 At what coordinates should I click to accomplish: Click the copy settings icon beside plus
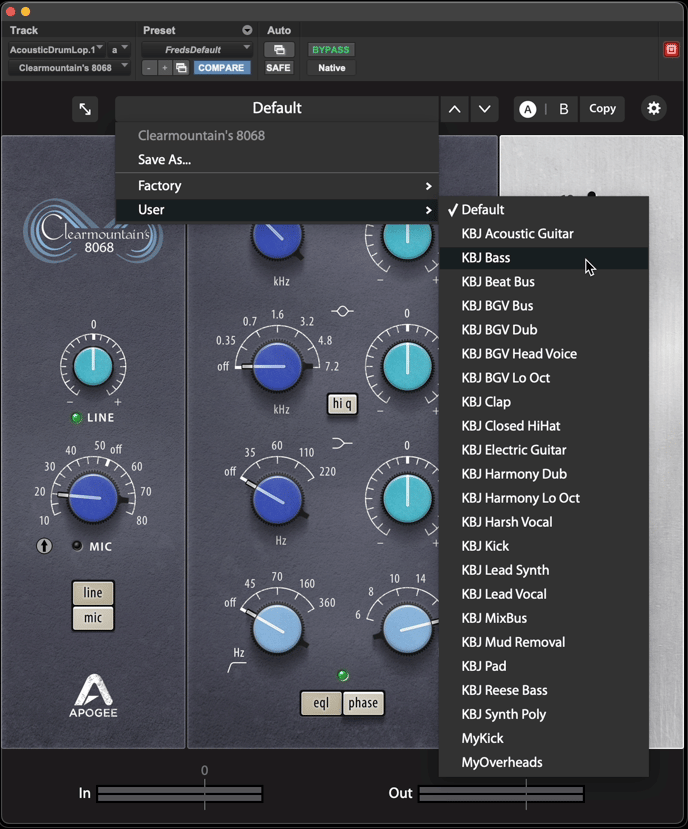click(181, 68)
